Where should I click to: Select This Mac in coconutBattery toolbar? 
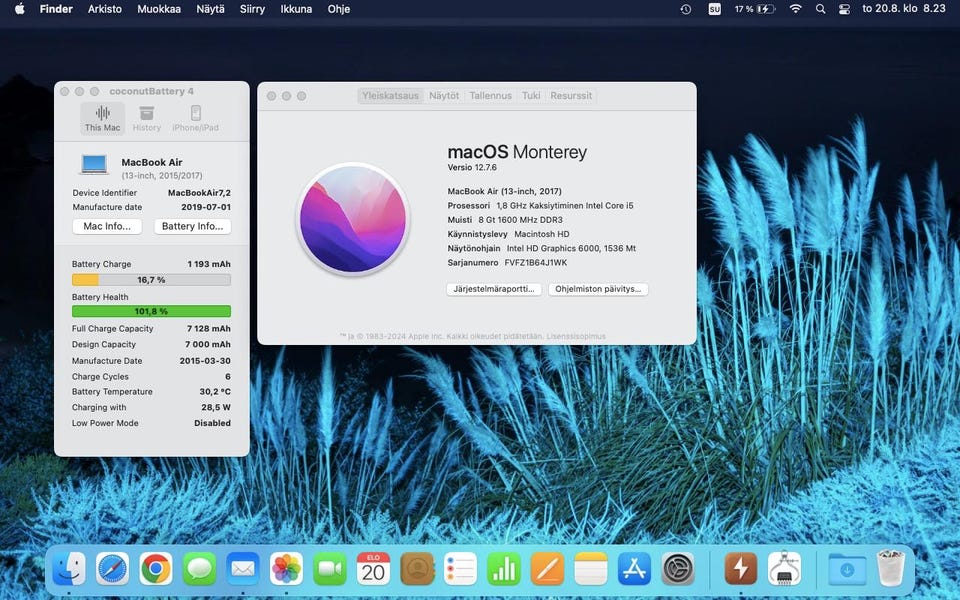tap(102, 118)
